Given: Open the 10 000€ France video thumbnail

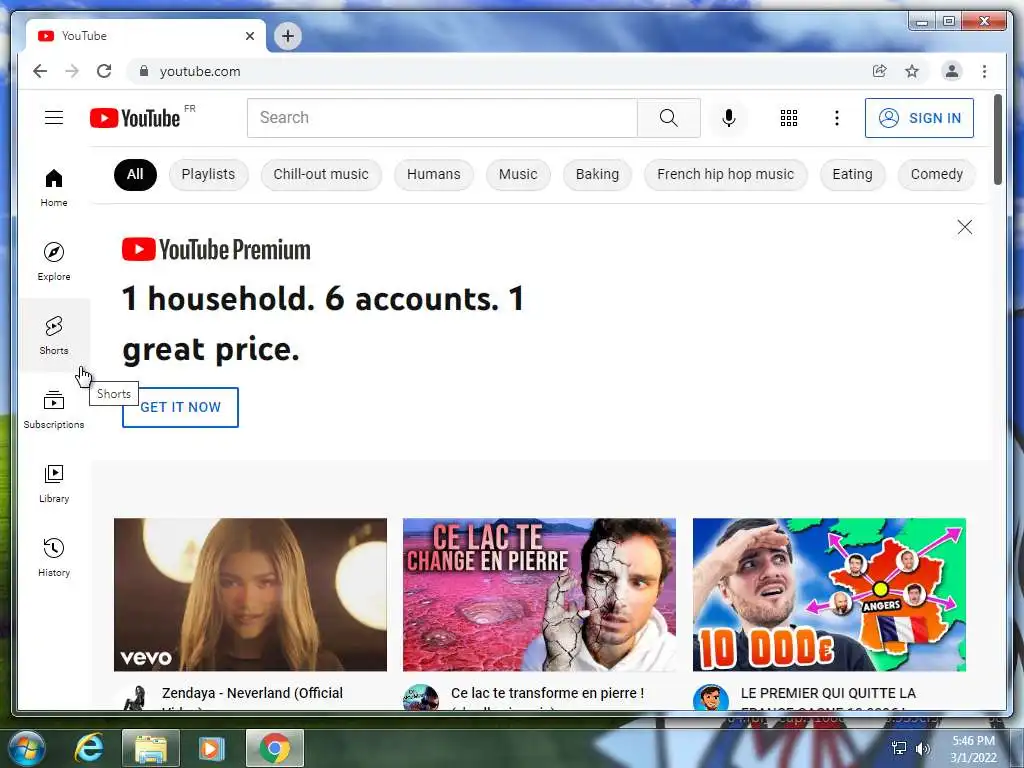Looking at the screenshot, I should tap(829, 594).
